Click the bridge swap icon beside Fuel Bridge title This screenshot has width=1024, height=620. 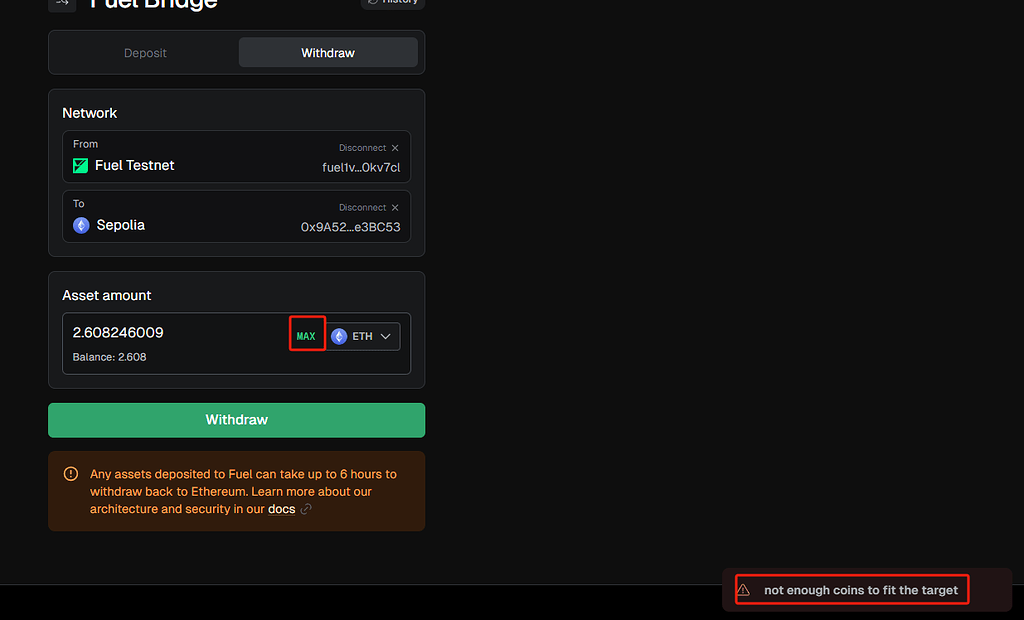[62, 4]
